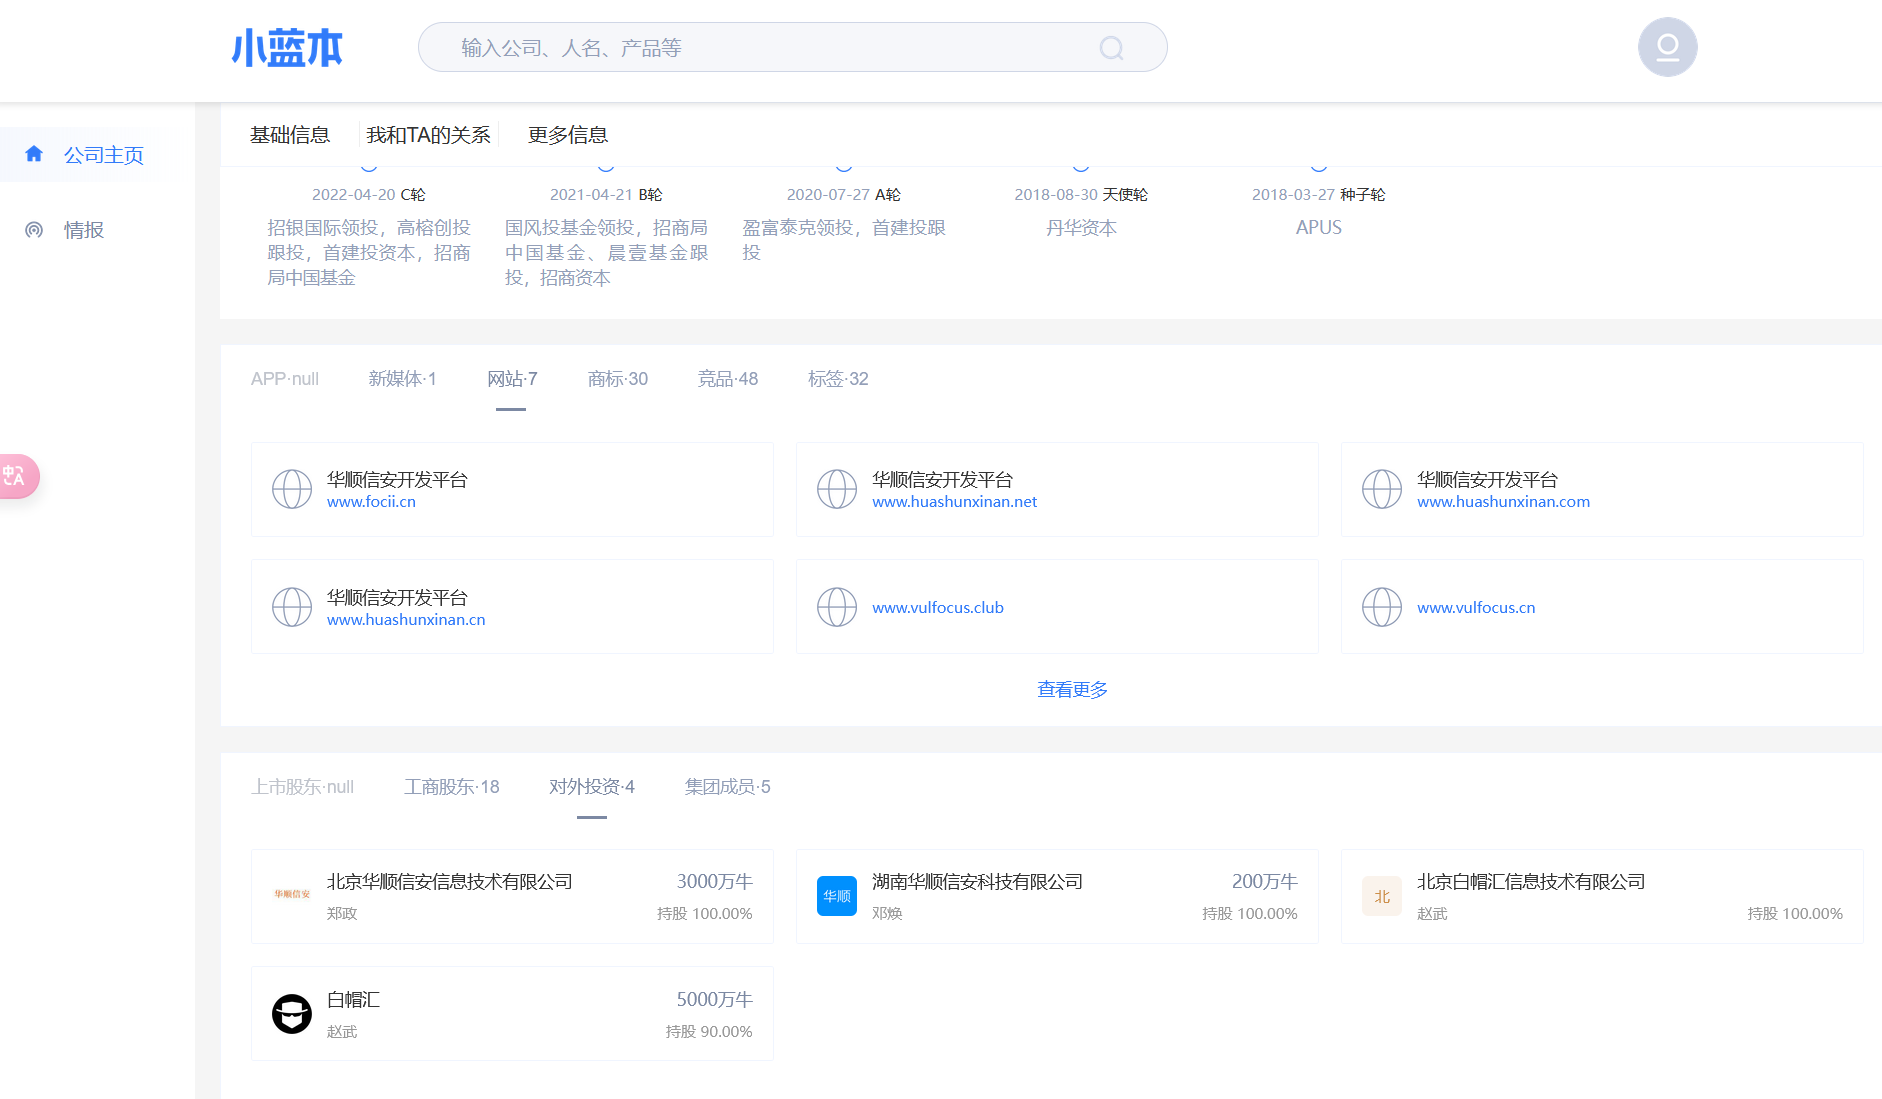Click the 200万牛 capital amount
Viewport: 1882px width, 1099px height.
[1264, 882]
